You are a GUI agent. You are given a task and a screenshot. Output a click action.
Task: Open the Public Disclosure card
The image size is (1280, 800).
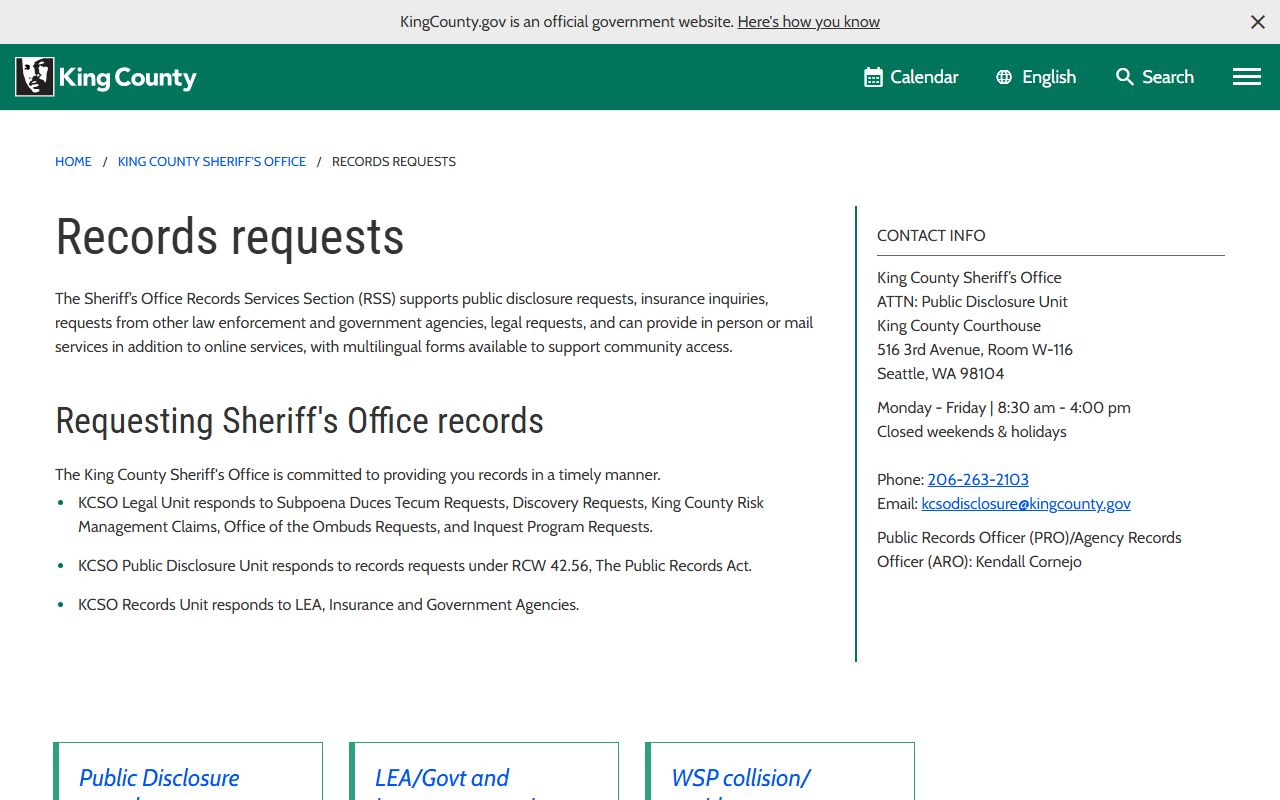click(x=188, y=771)
